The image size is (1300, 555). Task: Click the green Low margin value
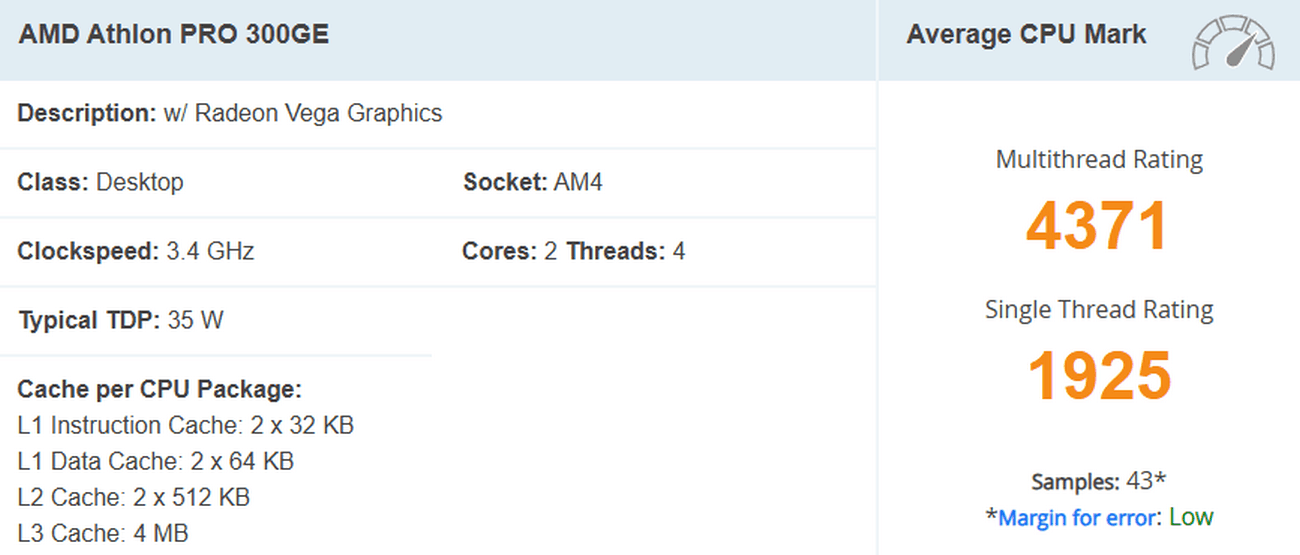[1190, 518]
